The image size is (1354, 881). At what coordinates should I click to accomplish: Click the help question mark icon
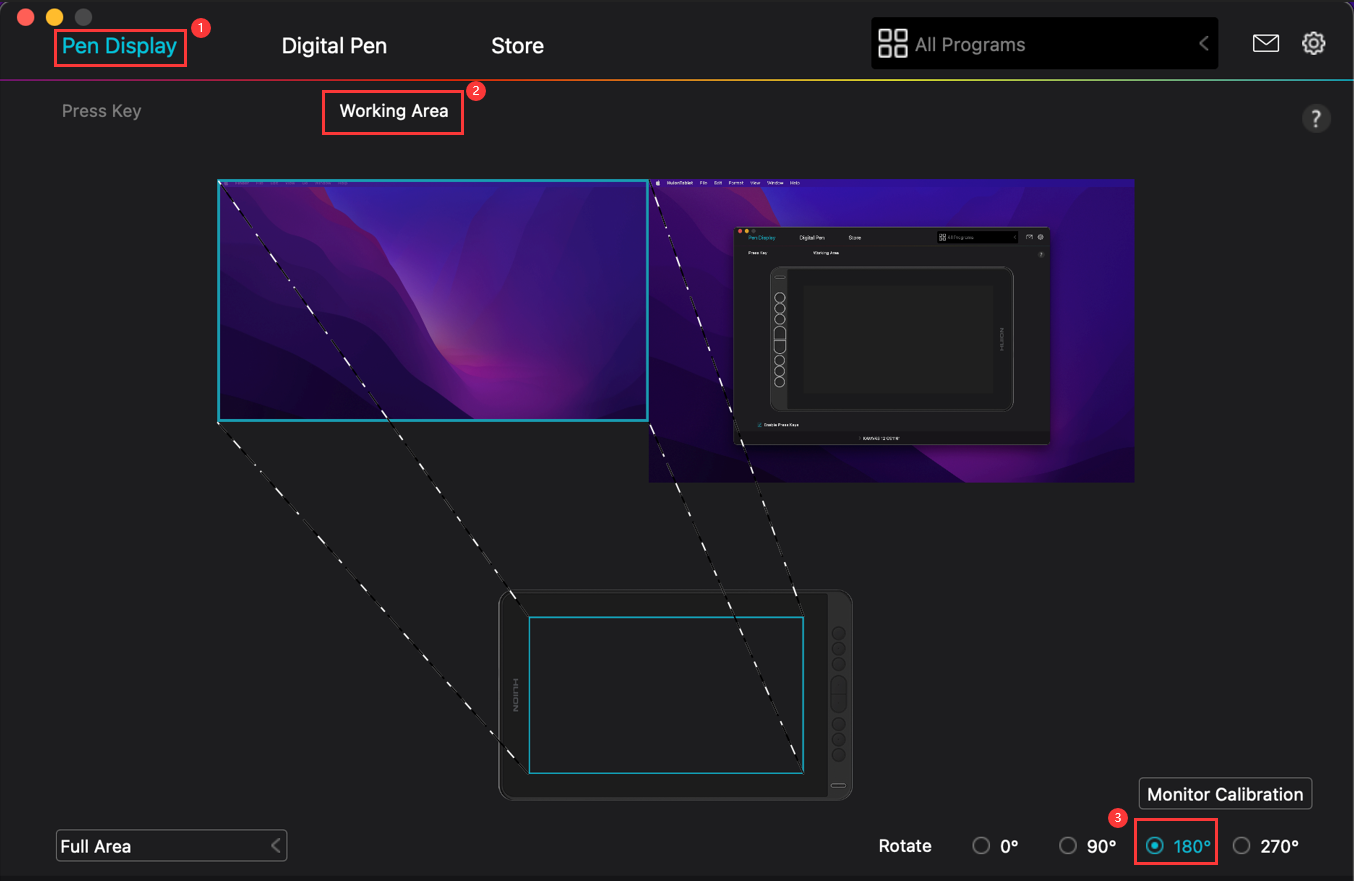pos(1317,118)
